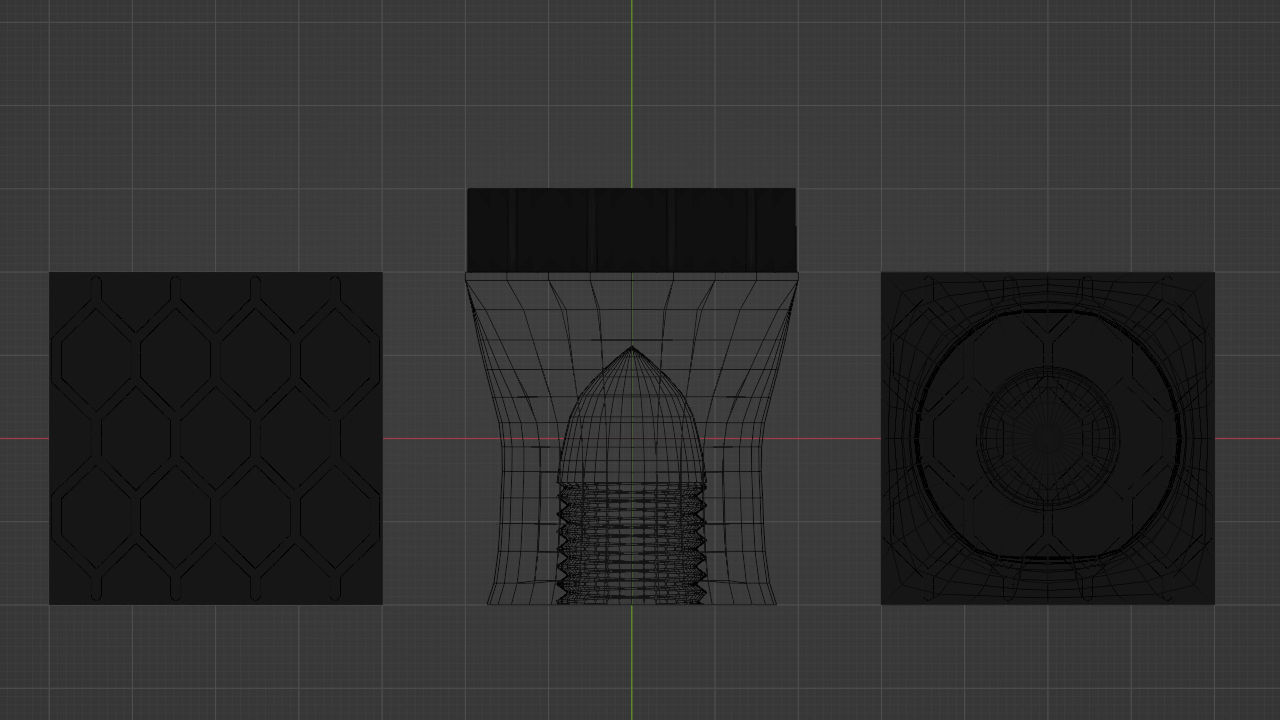Select the square object with concentric circles
This screenshot has height=720, width=1280.
tap(1047, 438)
